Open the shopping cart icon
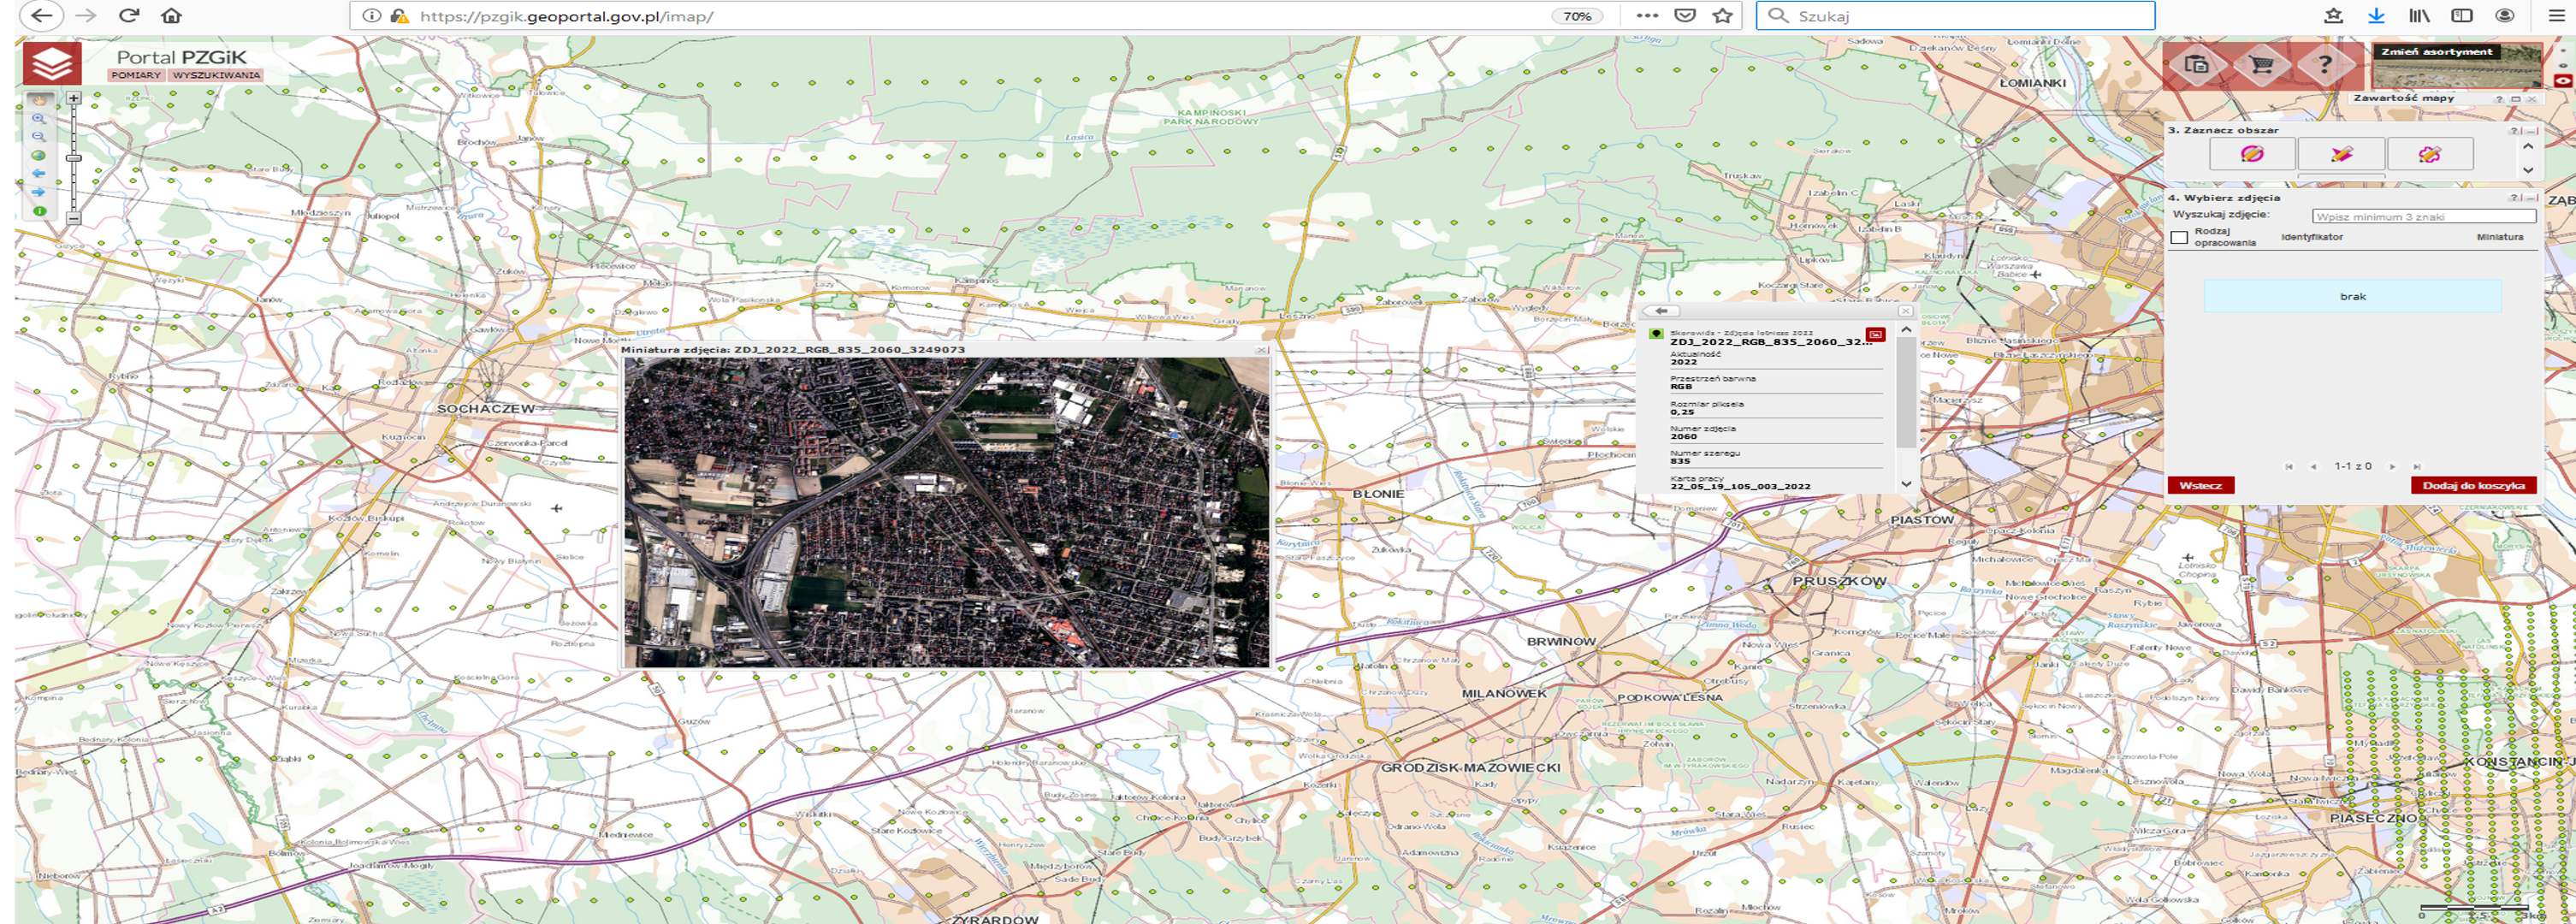This screenshot has height=924, width=2576. click(2260, 65)
